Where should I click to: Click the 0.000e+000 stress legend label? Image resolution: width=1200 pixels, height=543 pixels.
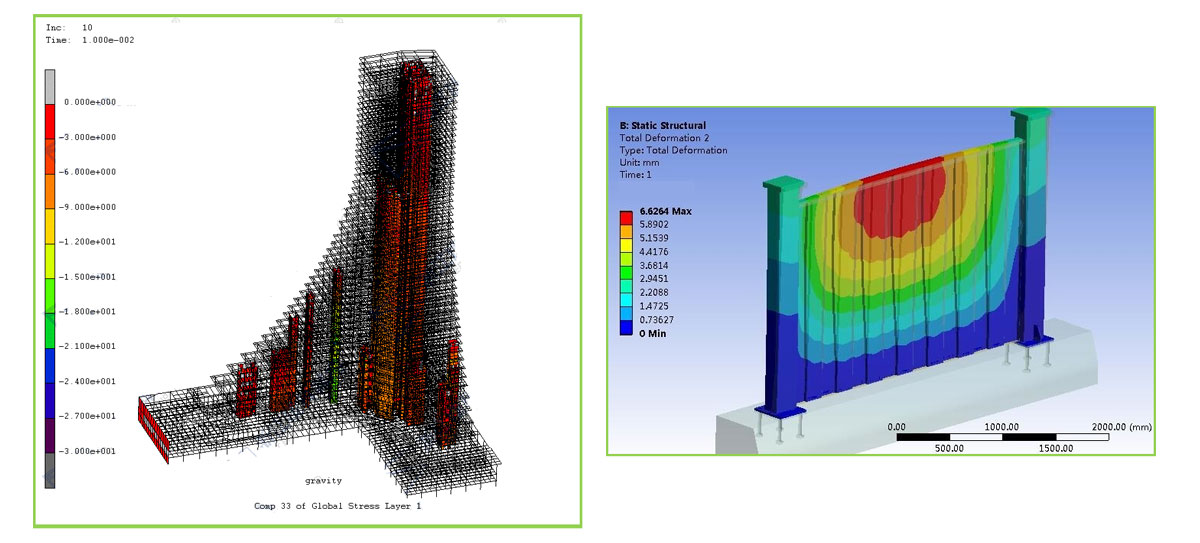90,103
